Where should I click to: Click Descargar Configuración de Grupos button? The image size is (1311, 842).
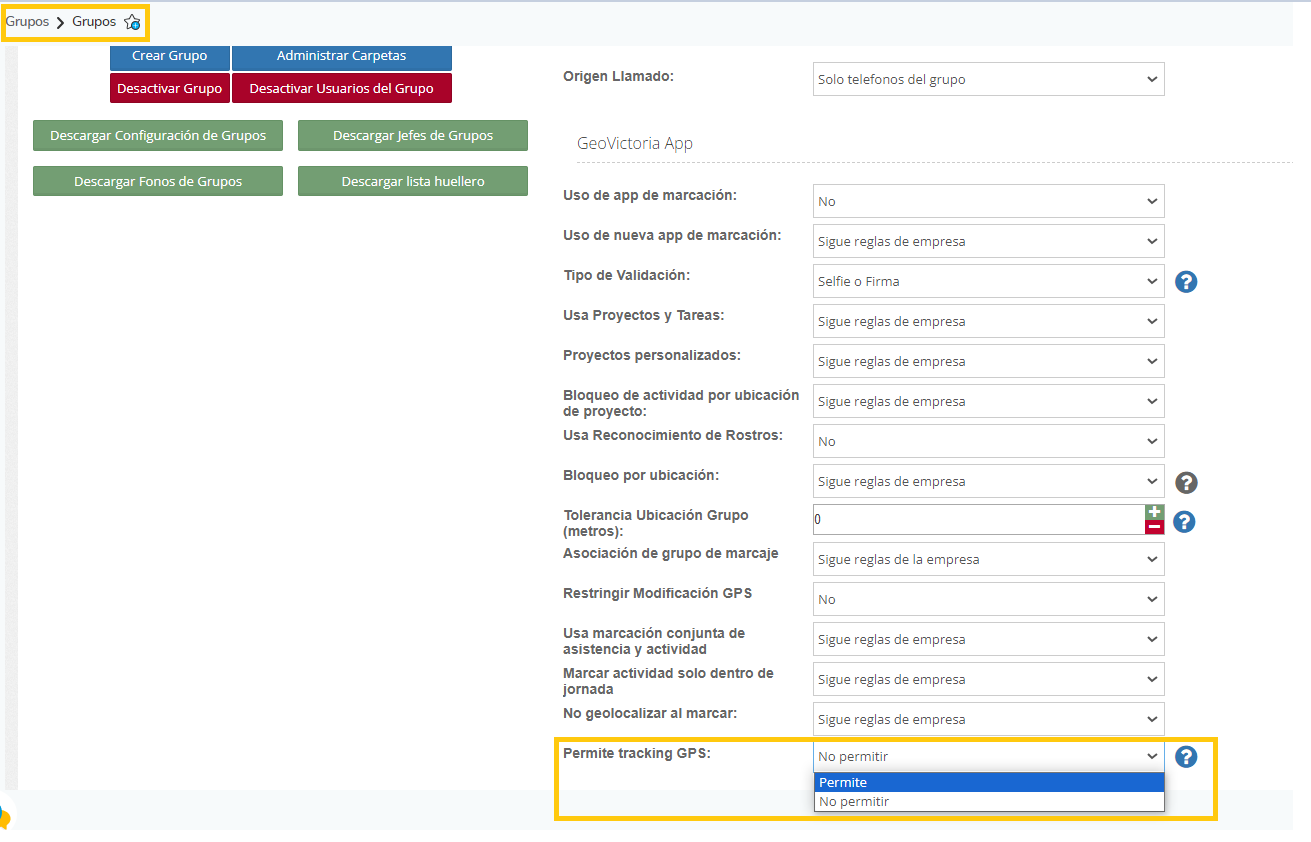(158, 136)
